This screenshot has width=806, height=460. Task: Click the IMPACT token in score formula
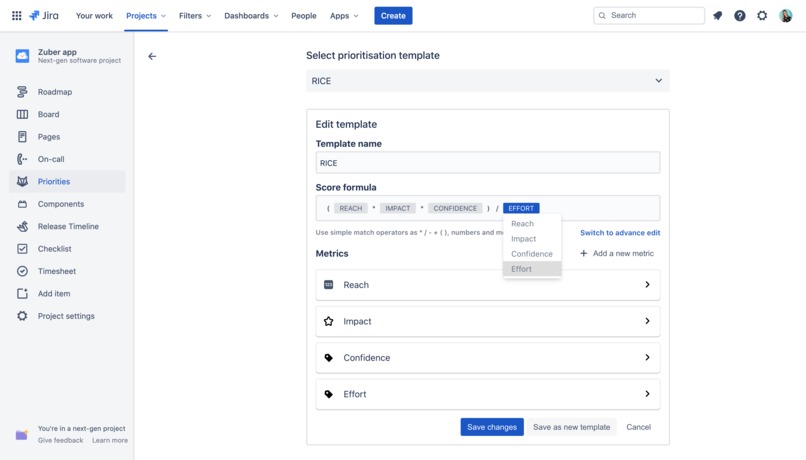click(x=398, y=208)
